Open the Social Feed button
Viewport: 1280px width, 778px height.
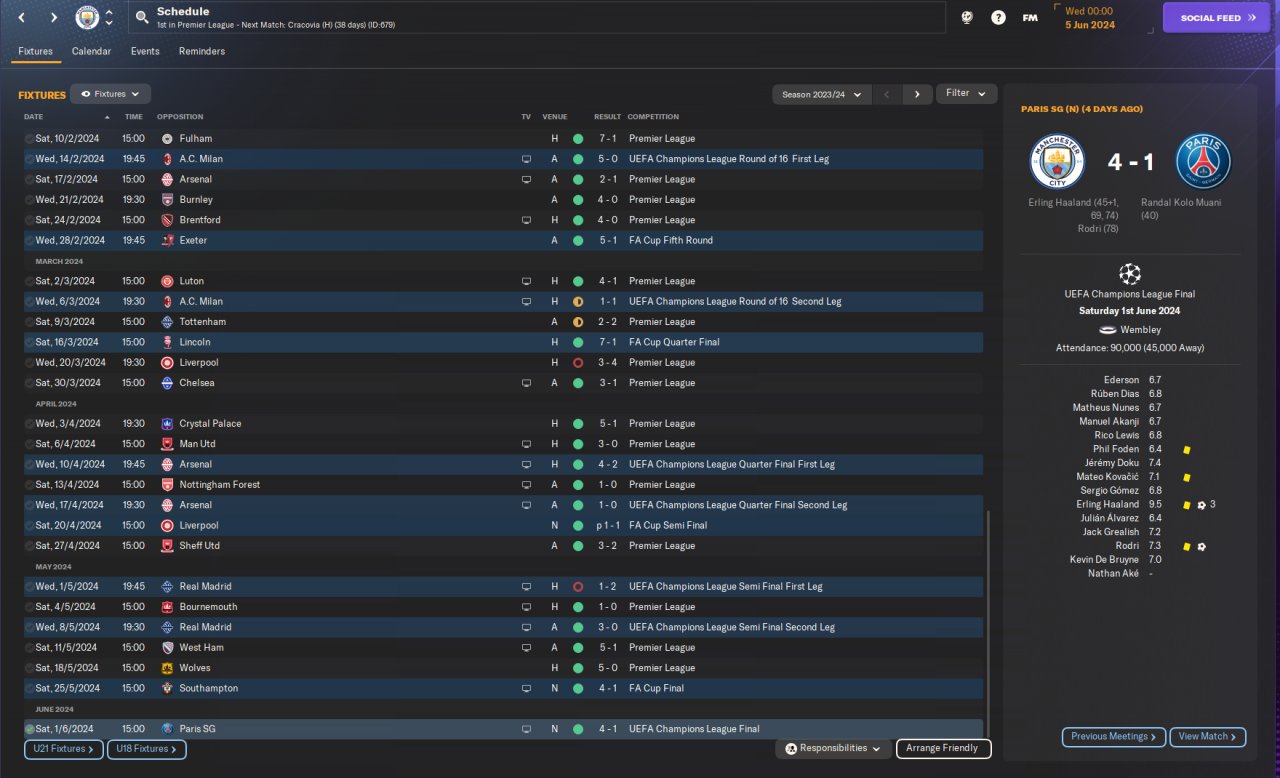point(1217,17)
